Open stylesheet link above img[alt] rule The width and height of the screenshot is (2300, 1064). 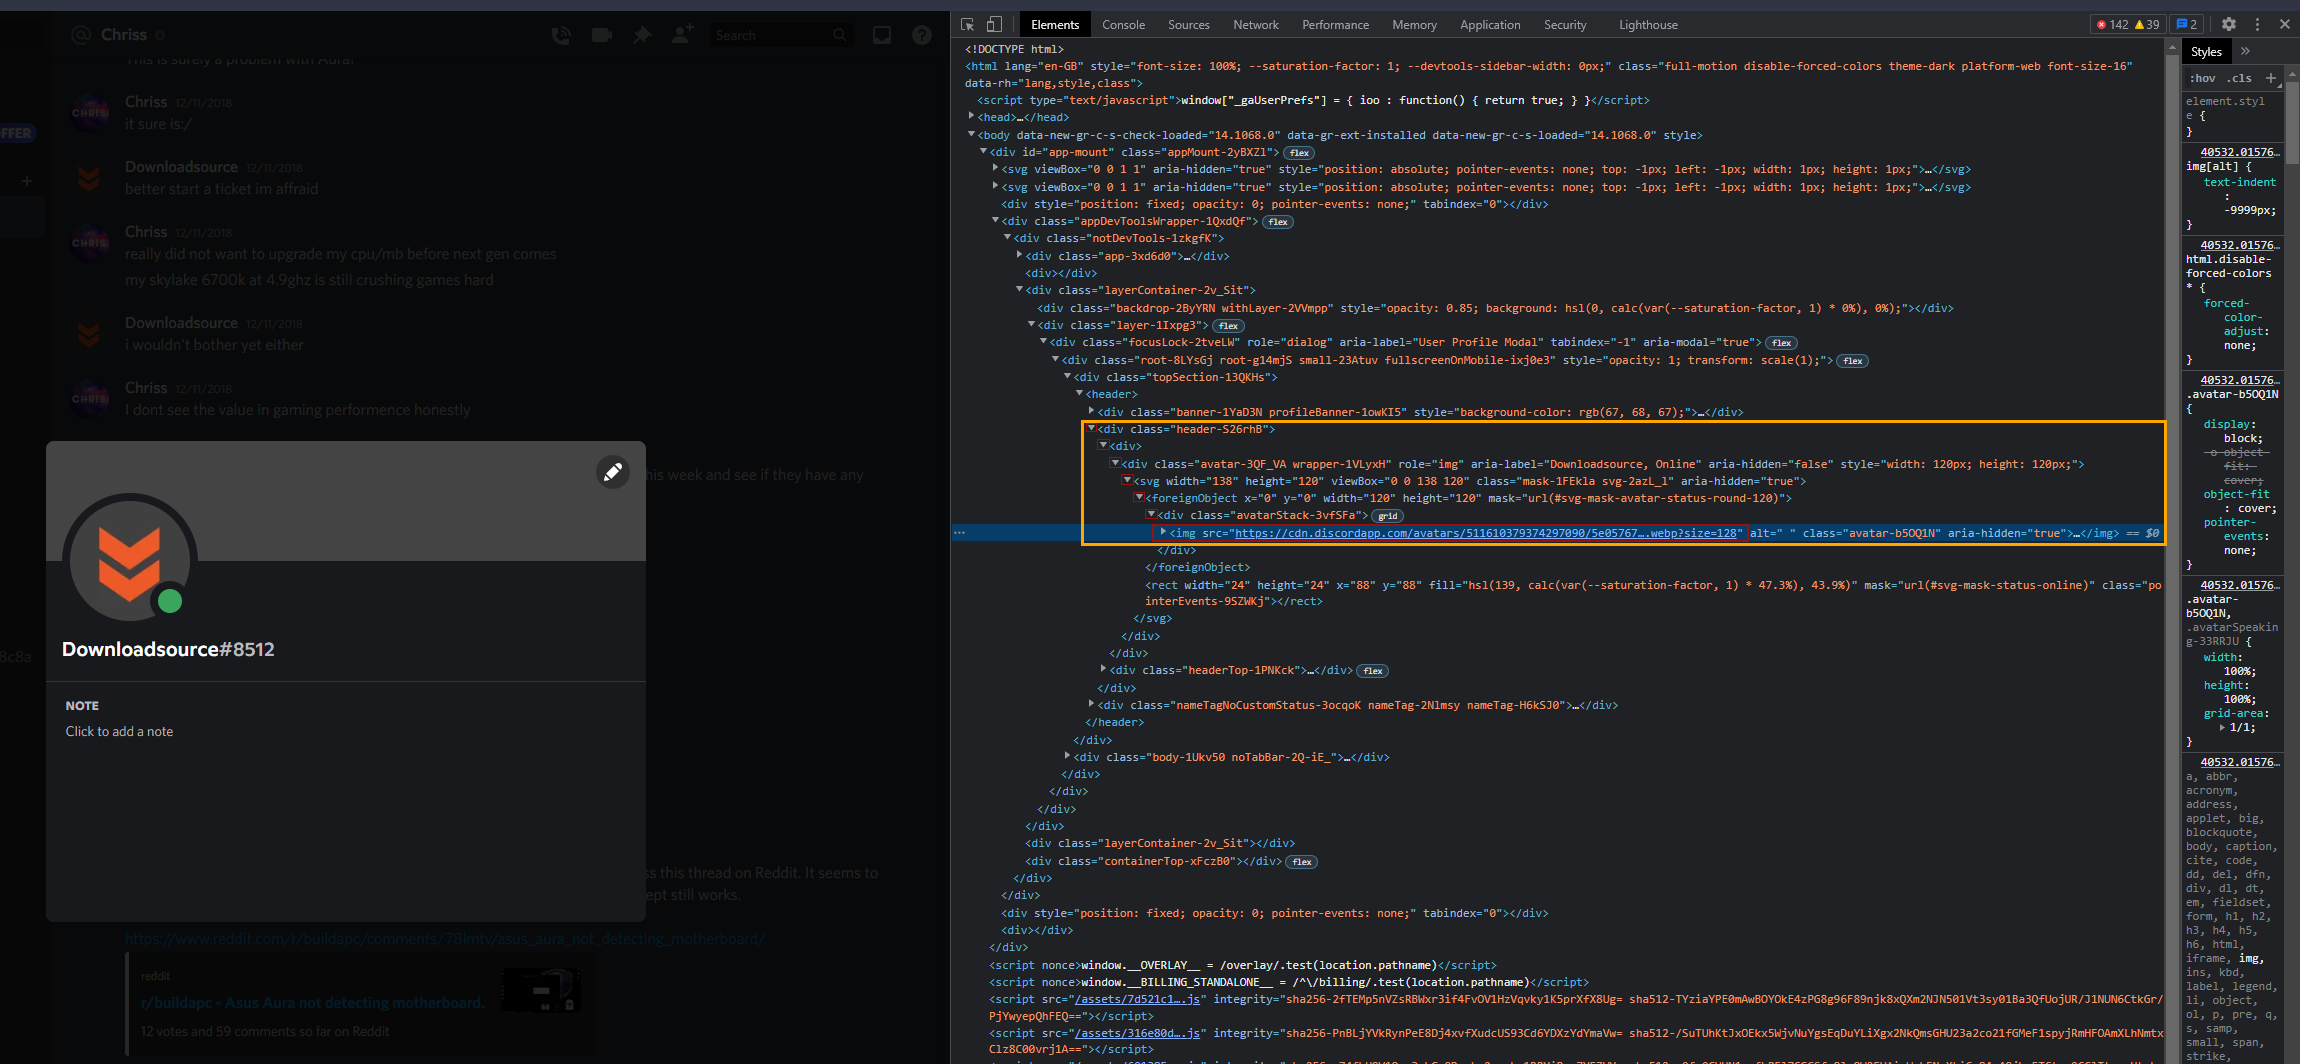(2240, 152)
